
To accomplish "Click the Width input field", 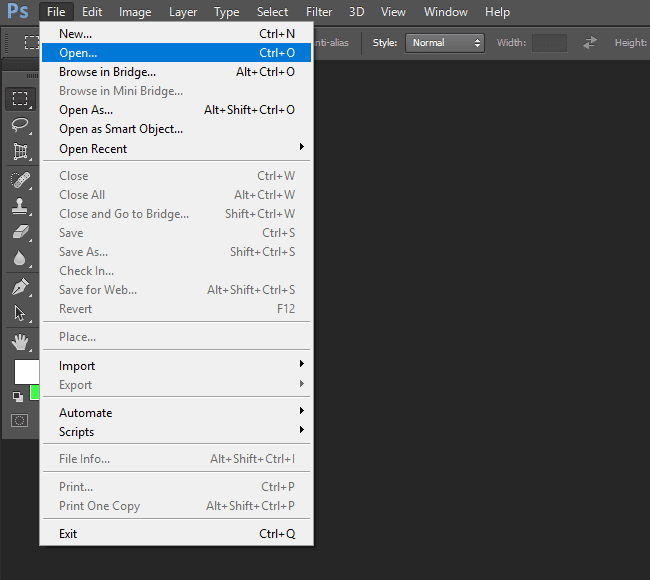I will (549, 43).
